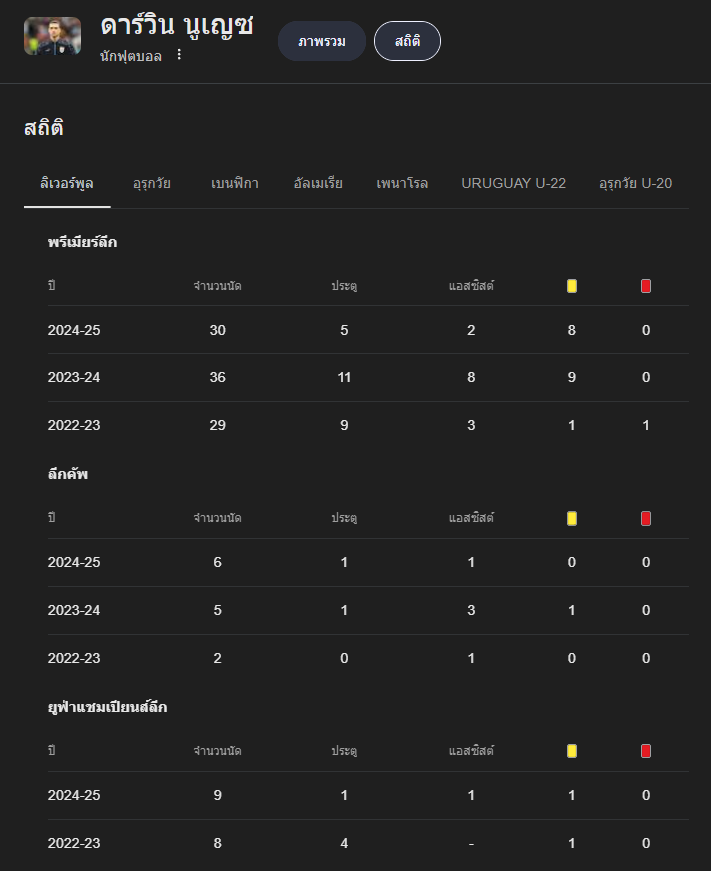Open the เบนฟิกา tab
This screenshot has height=871, width=711.
234,183
